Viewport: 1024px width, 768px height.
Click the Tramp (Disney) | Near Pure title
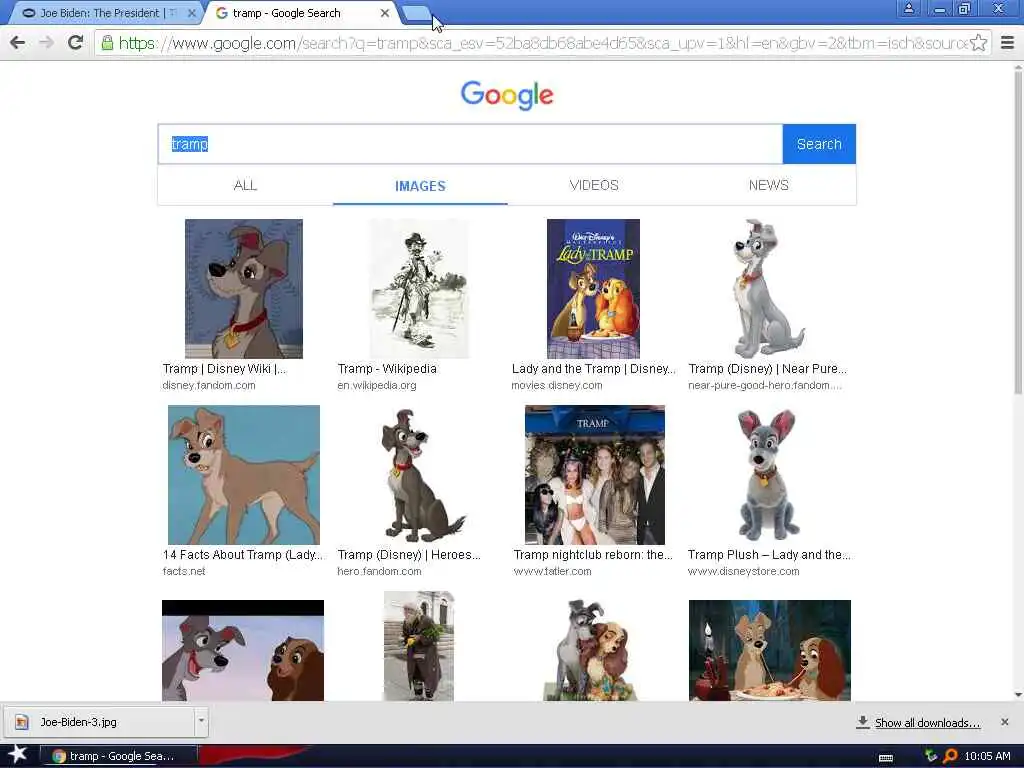tap(767, 369)
